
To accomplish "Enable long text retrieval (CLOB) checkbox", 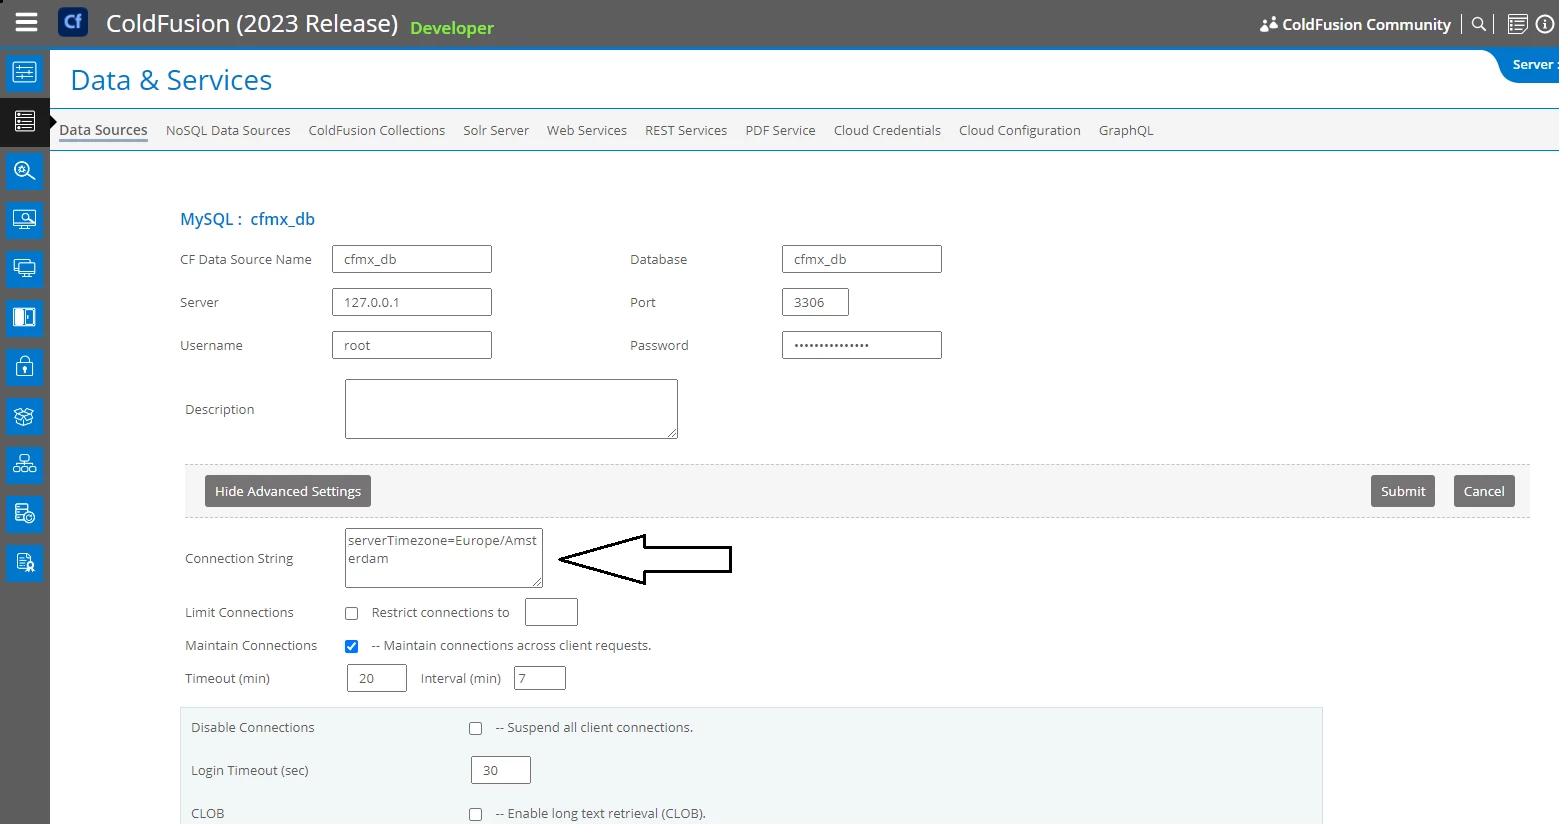I will tap(476, 814).
